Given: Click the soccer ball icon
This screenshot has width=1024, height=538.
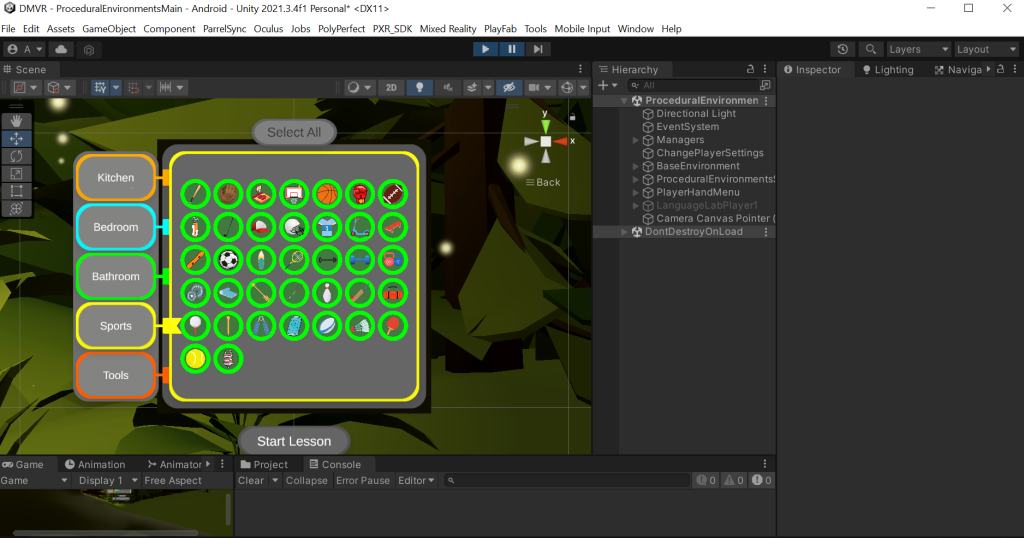Looking at the screenshot, I should (x=229, y=260).
